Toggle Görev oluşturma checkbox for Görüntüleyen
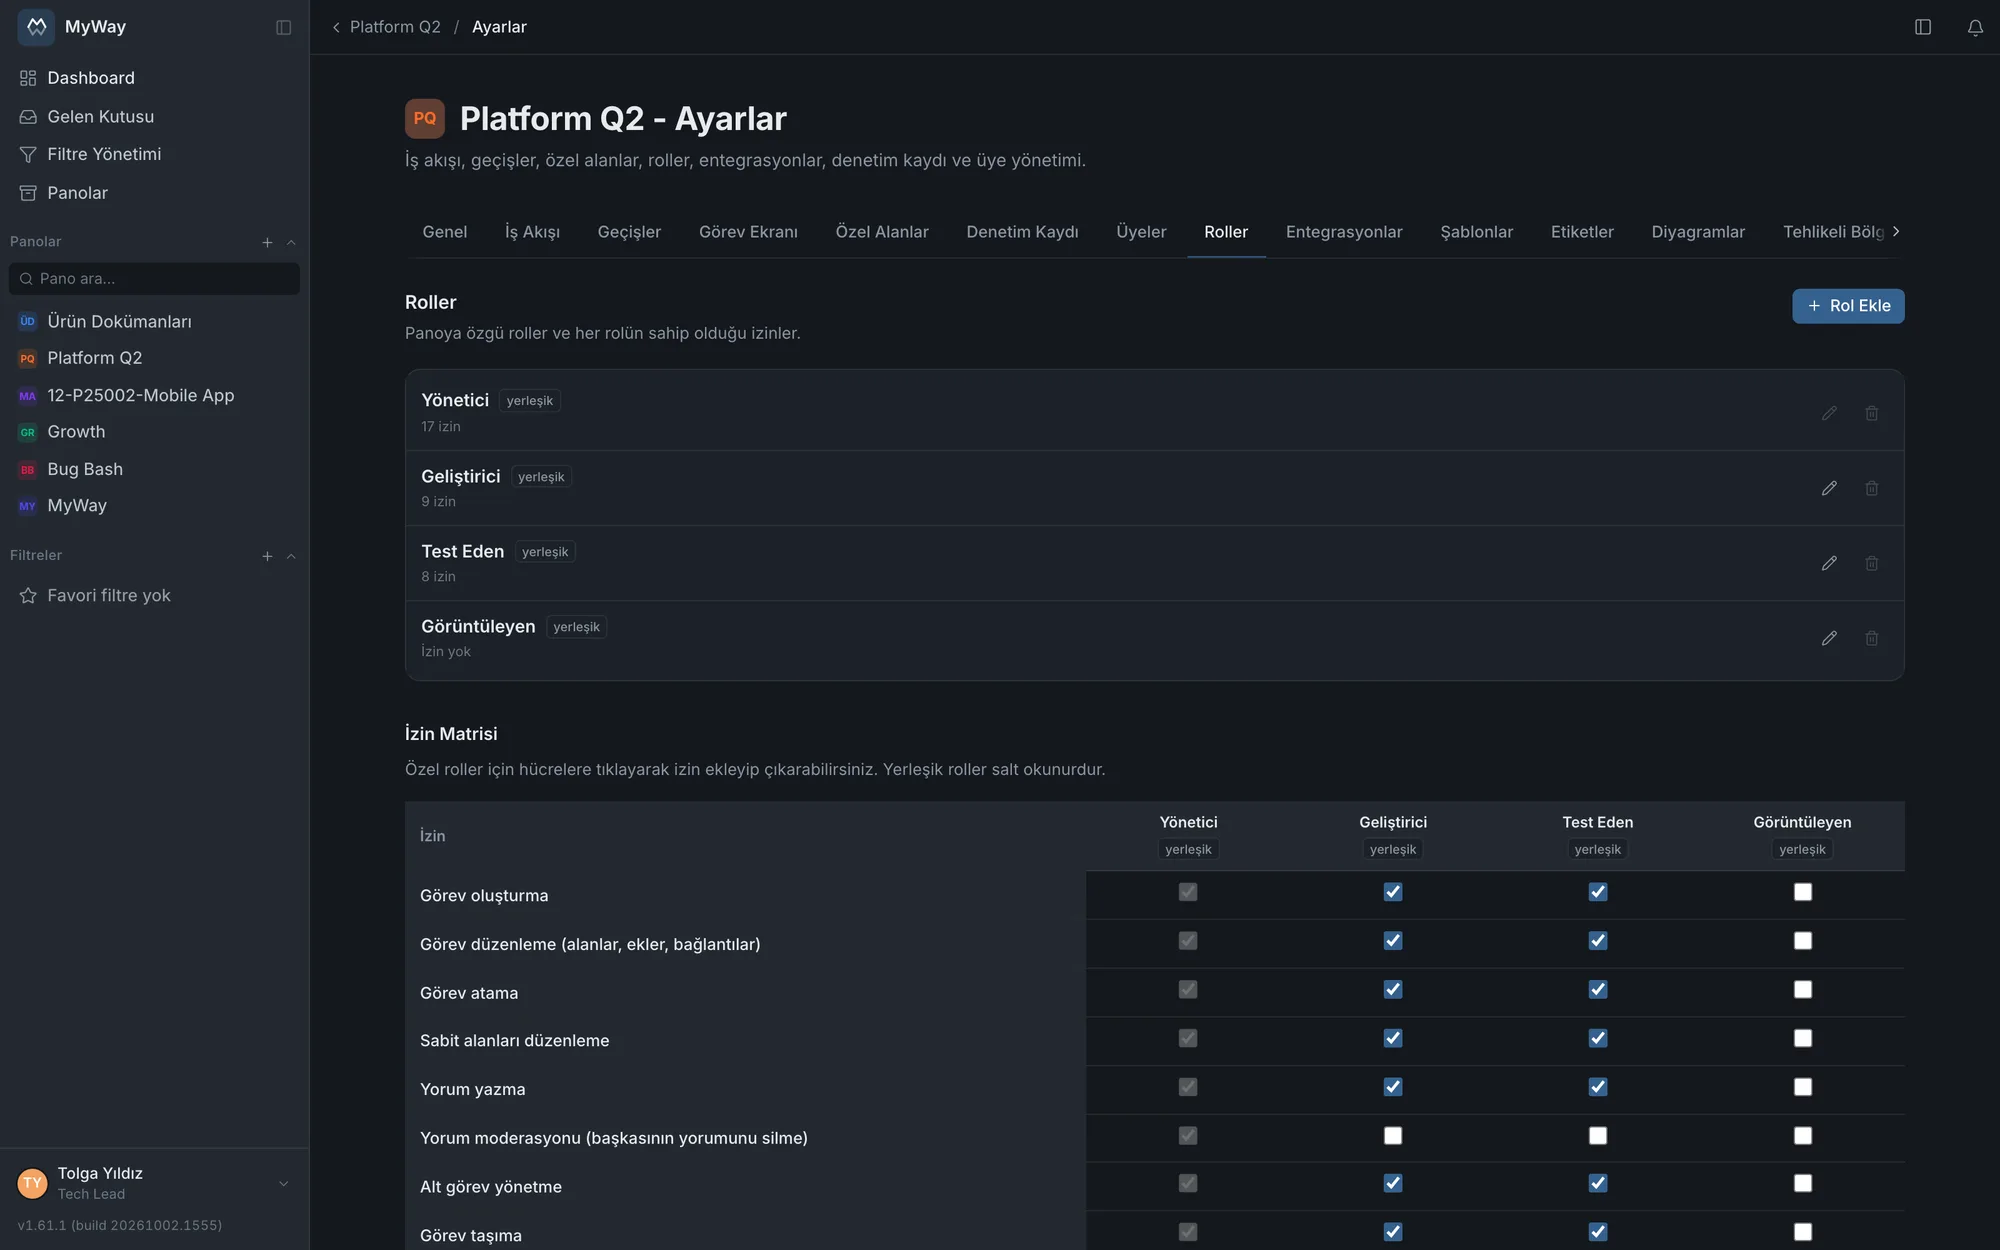The image size is (2000, 1250). click(1802, 892)
